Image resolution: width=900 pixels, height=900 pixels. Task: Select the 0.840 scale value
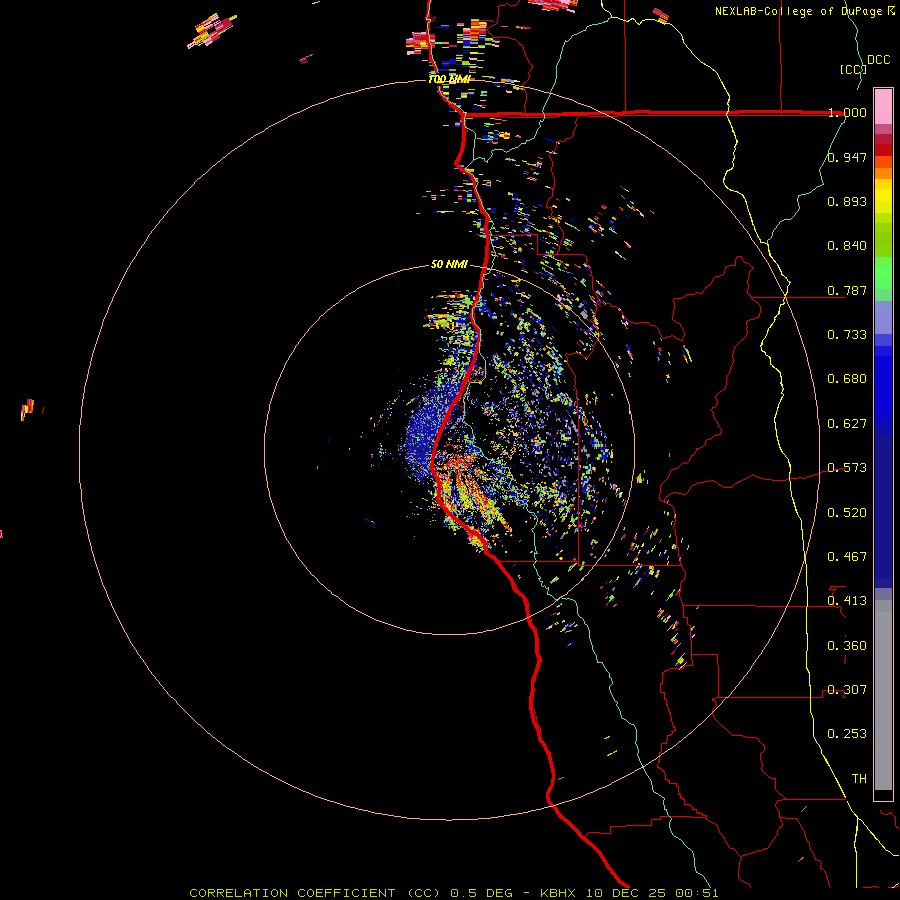[x=847, y=246]
